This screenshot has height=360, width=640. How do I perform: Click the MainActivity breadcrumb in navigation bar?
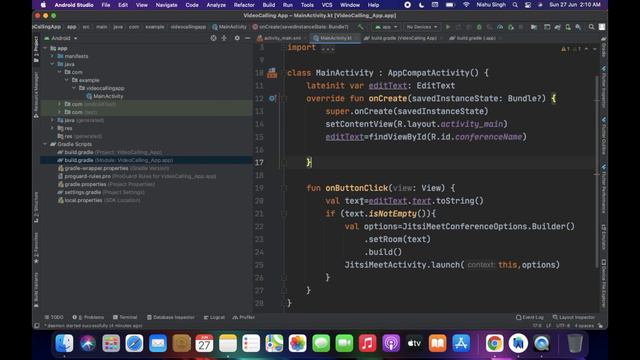[x=229, y=27]
